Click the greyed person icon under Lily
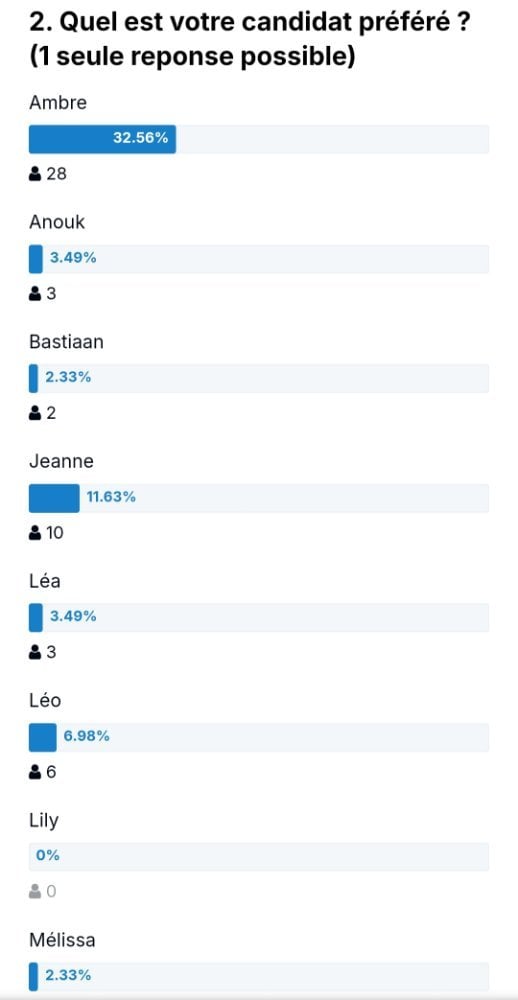Image resolution: width=518 pixels, height=1000 pixels. 35,892
